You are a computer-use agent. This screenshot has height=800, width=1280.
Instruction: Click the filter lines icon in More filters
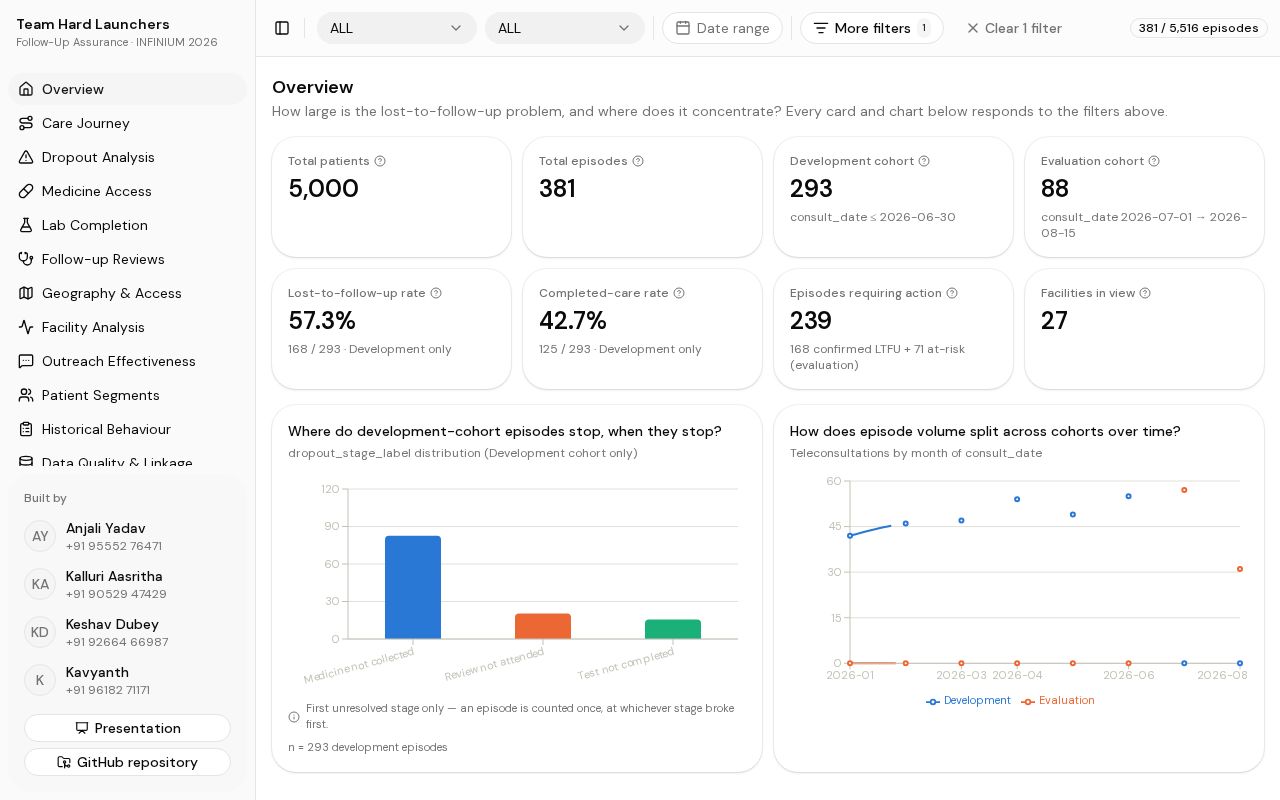click(x=821, y=28)
